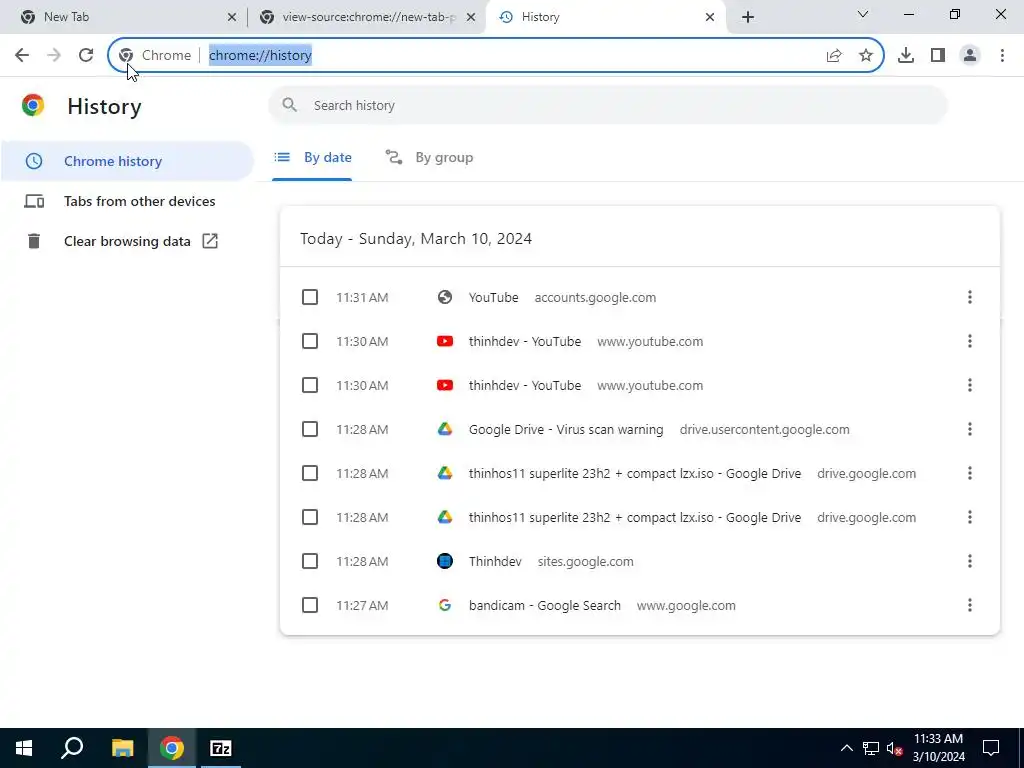
Task: Open the Chrome downloads icon
Action: coord(906,56)
